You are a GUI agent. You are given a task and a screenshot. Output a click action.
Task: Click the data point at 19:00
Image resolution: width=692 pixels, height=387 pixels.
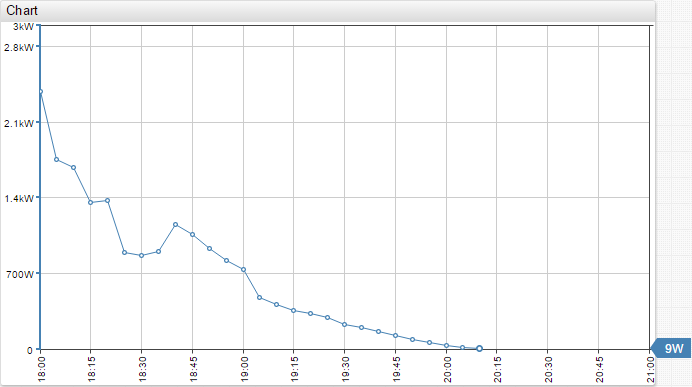click(x=243, y=270)
